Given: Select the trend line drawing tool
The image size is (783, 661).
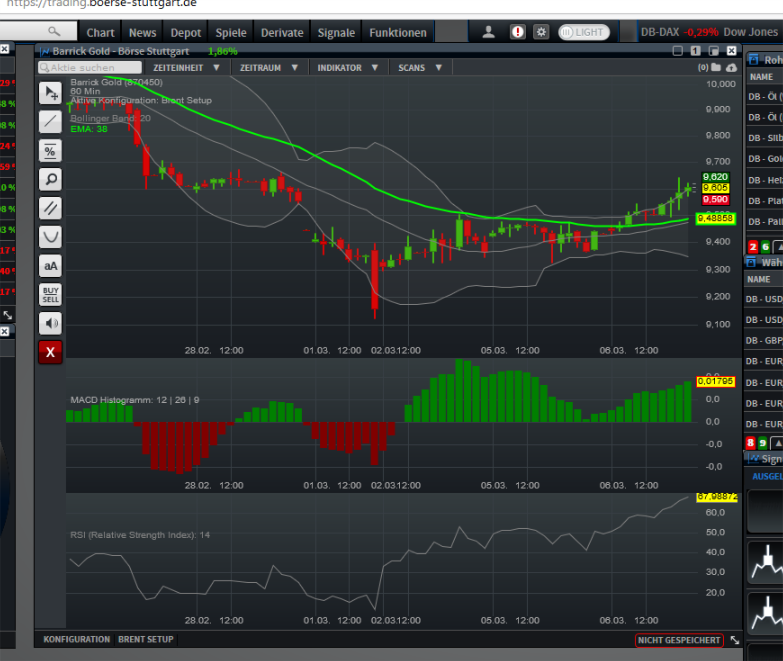Looking at the screenshot, I should [x=50, y=122].
